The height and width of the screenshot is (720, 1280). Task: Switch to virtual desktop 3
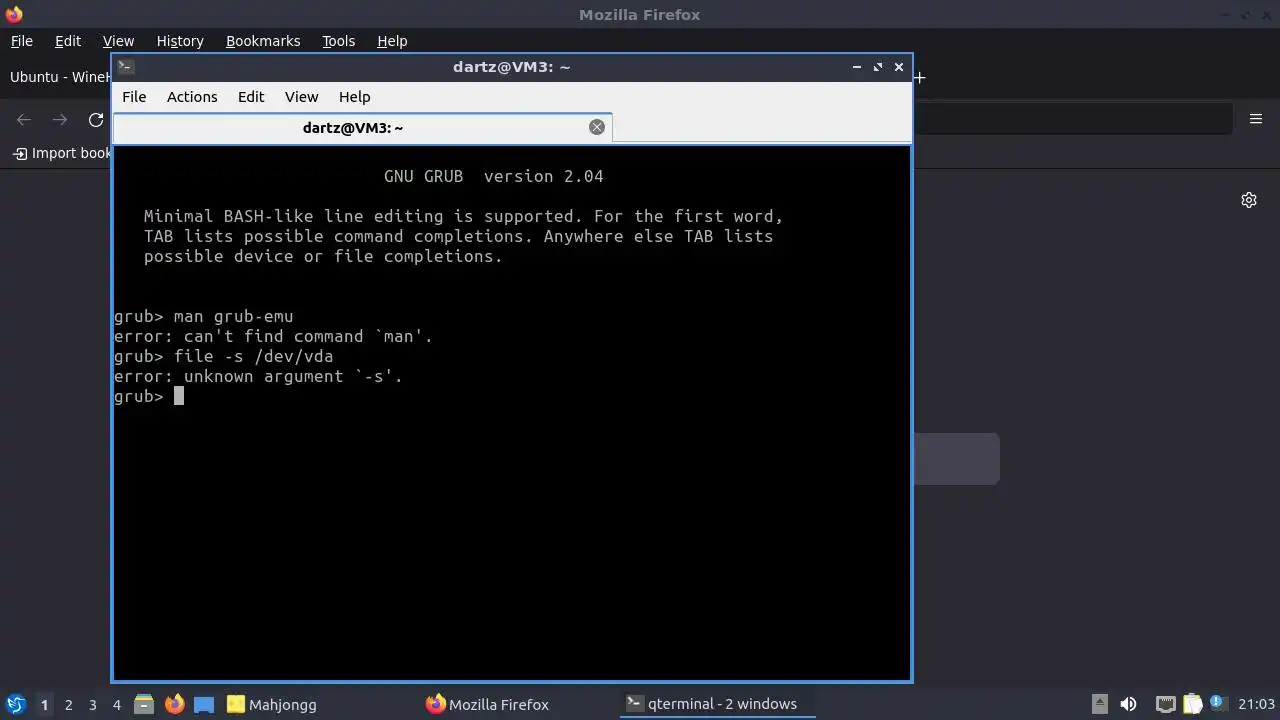pos(92,705)
